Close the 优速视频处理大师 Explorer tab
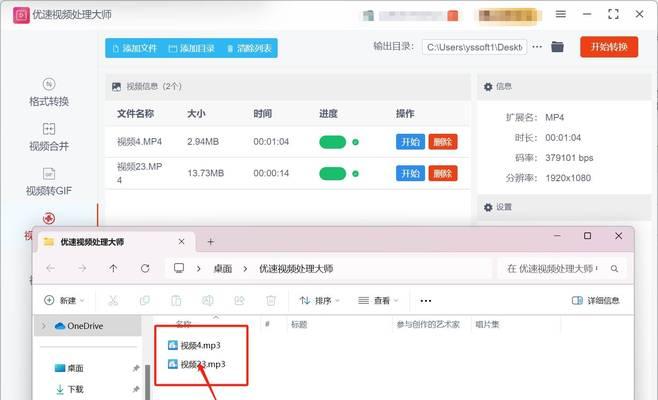This screenshot has width=658, height=400. (x=181, y=242)
